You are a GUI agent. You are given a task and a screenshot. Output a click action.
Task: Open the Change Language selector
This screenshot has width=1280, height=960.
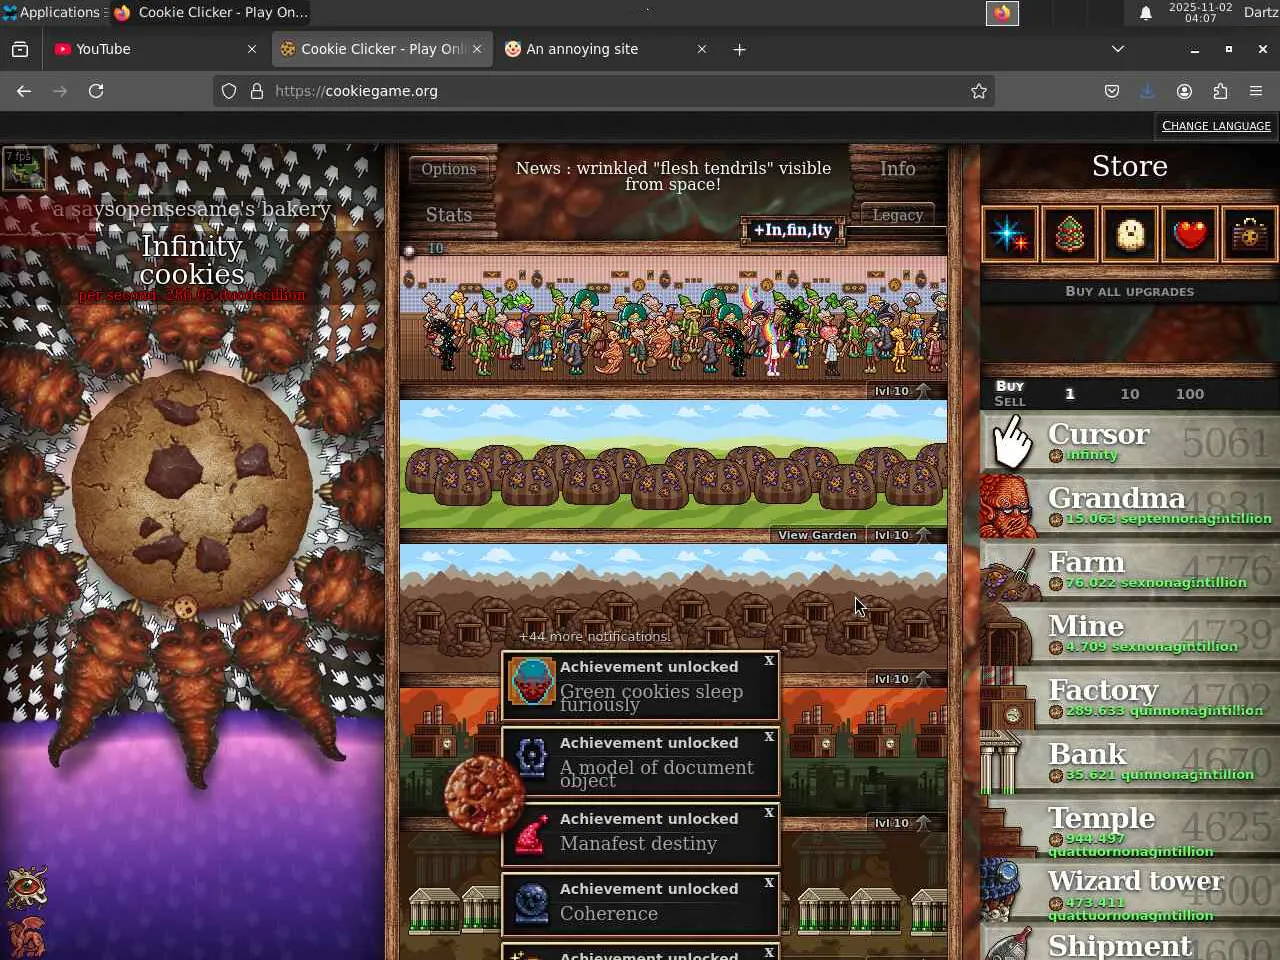(x=1216, y=126)
